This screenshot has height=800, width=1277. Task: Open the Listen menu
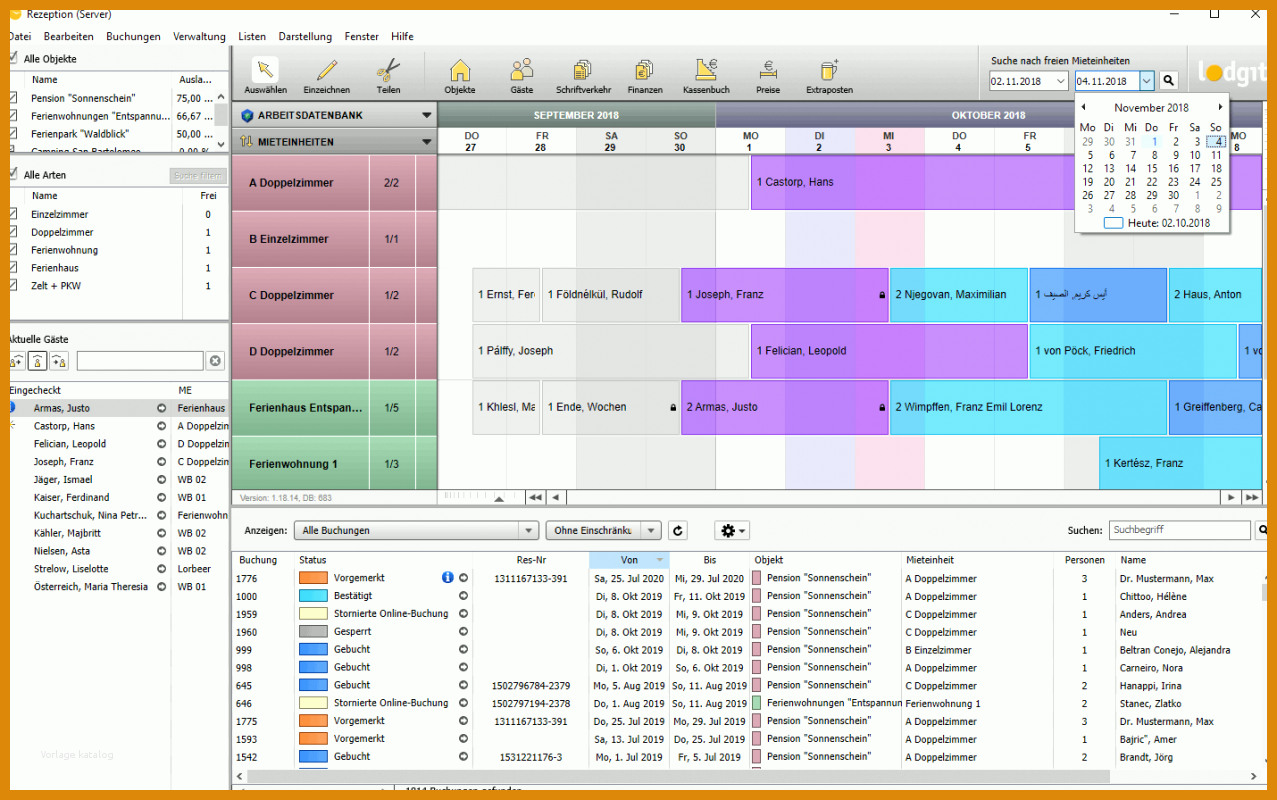click(x=252, y=36)
